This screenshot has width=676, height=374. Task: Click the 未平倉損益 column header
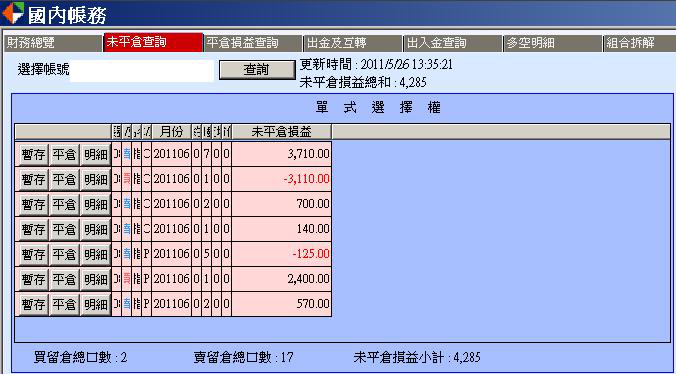click(x=282, y=132)
